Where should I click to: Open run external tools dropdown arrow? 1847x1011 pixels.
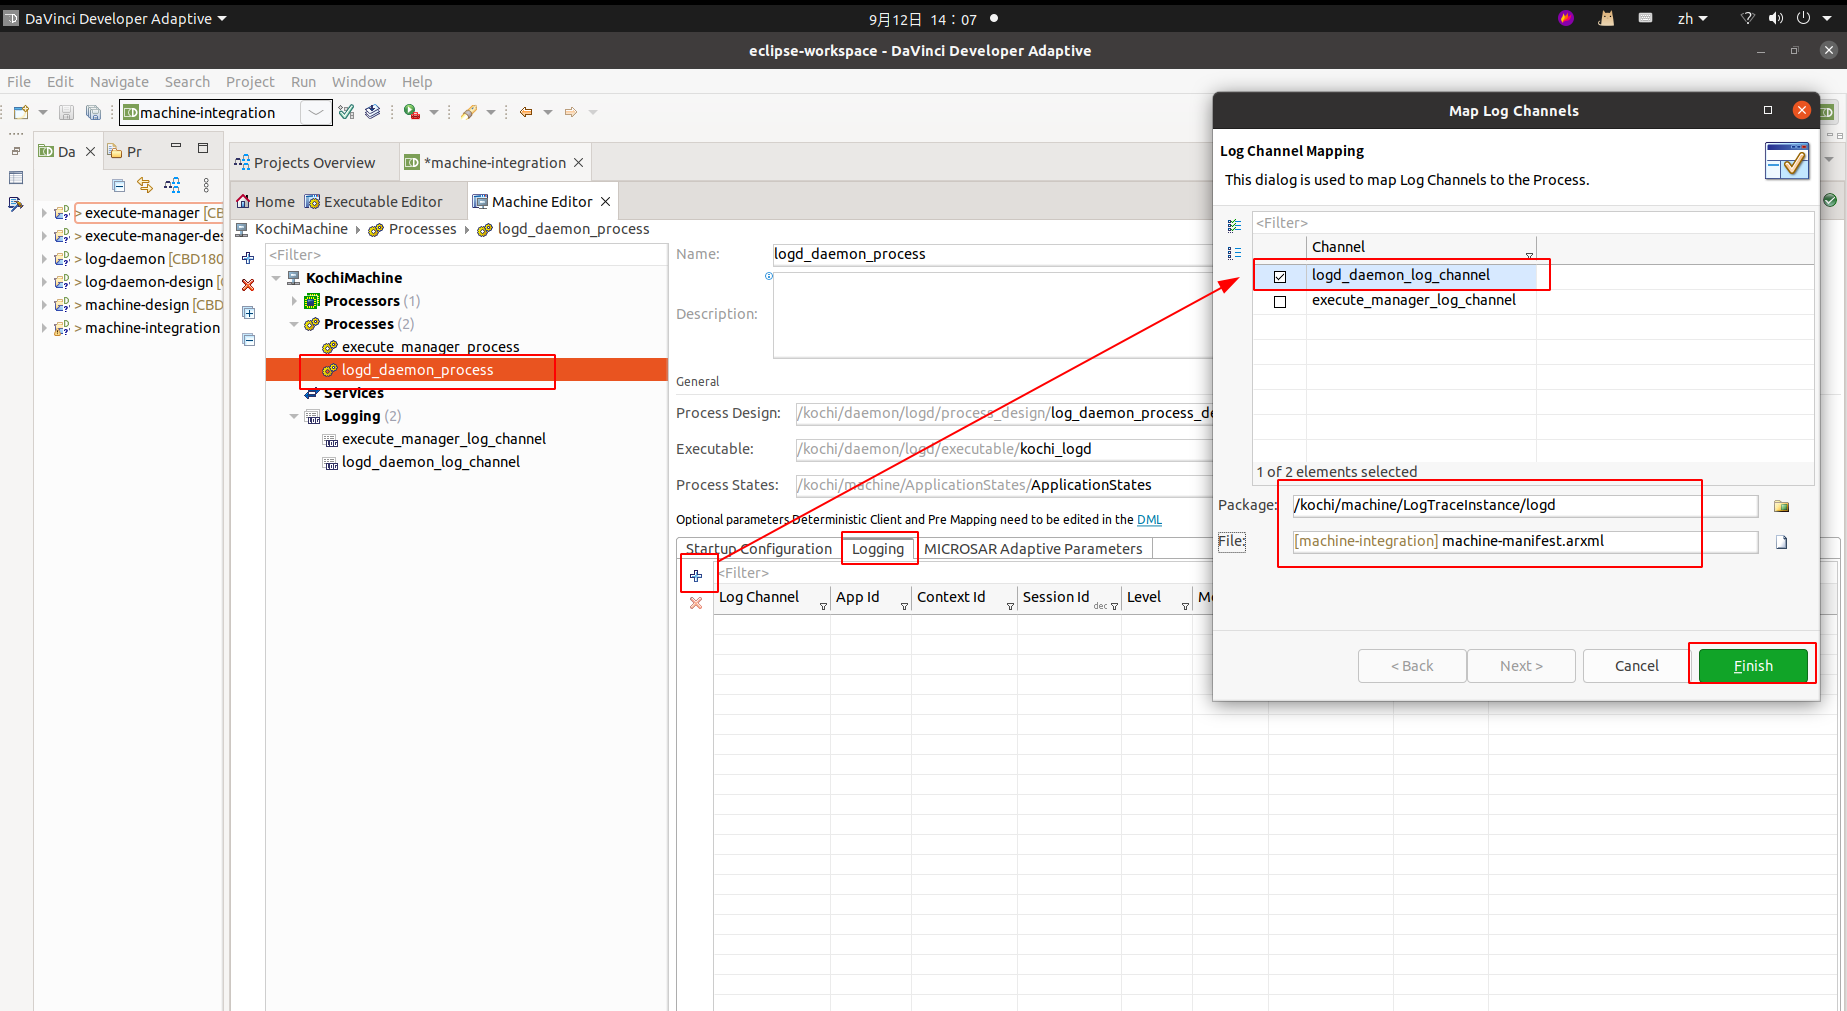434,112
